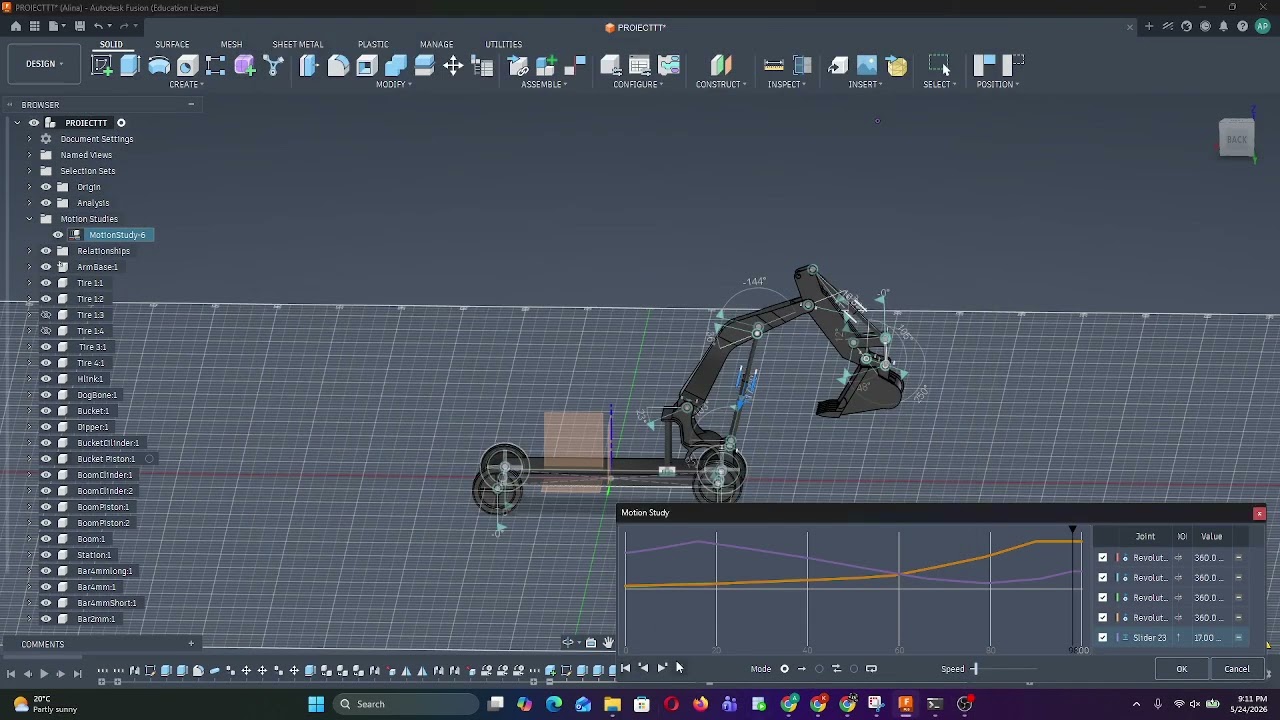Open the Design workspace dropdown
Viewport: 1280px width, 720px height.
[44, 64]
